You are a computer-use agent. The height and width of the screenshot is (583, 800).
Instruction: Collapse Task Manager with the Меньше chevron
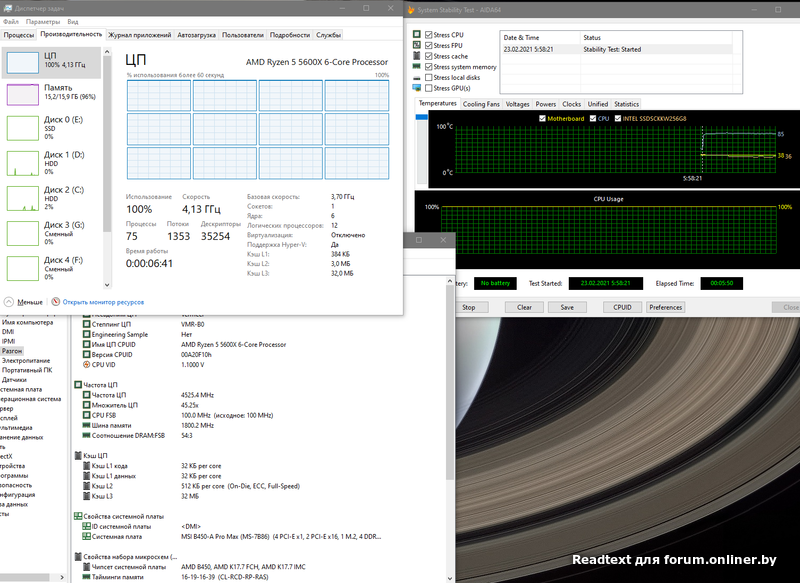tap(9, 301)
